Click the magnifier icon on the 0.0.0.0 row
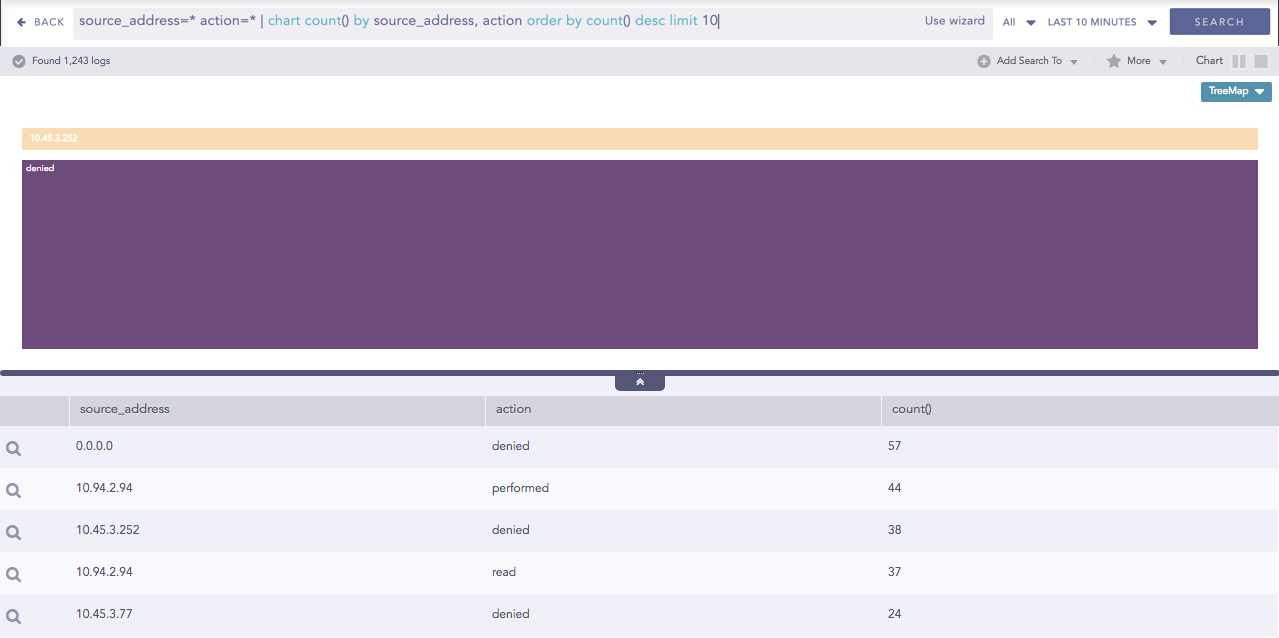 tap(13, 448)
